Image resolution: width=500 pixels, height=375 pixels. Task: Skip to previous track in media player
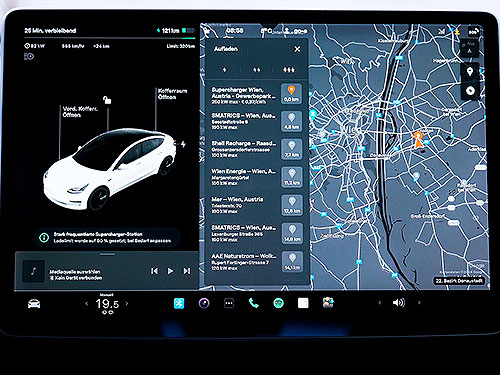point(154,271)
